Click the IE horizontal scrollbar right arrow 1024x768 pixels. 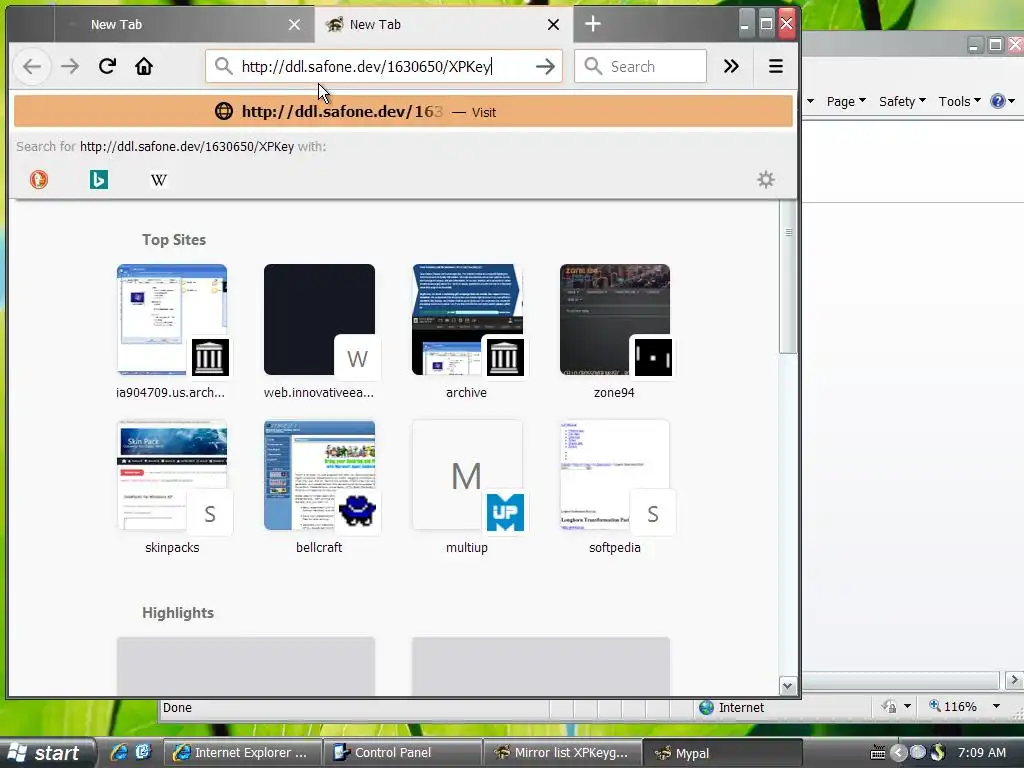coord(1014,680)
